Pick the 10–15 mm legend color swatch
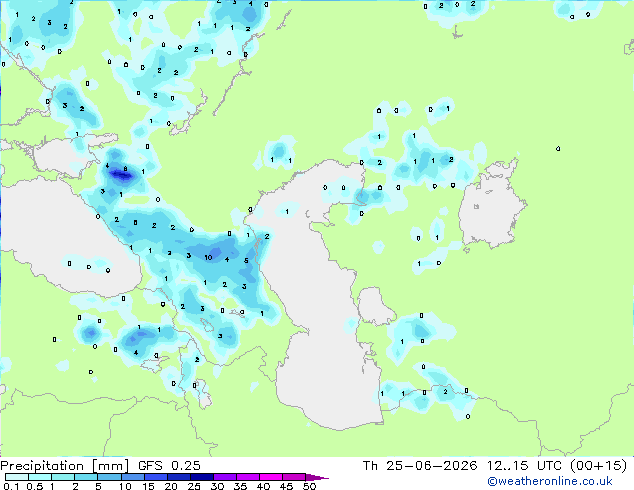 pos(132,477)
